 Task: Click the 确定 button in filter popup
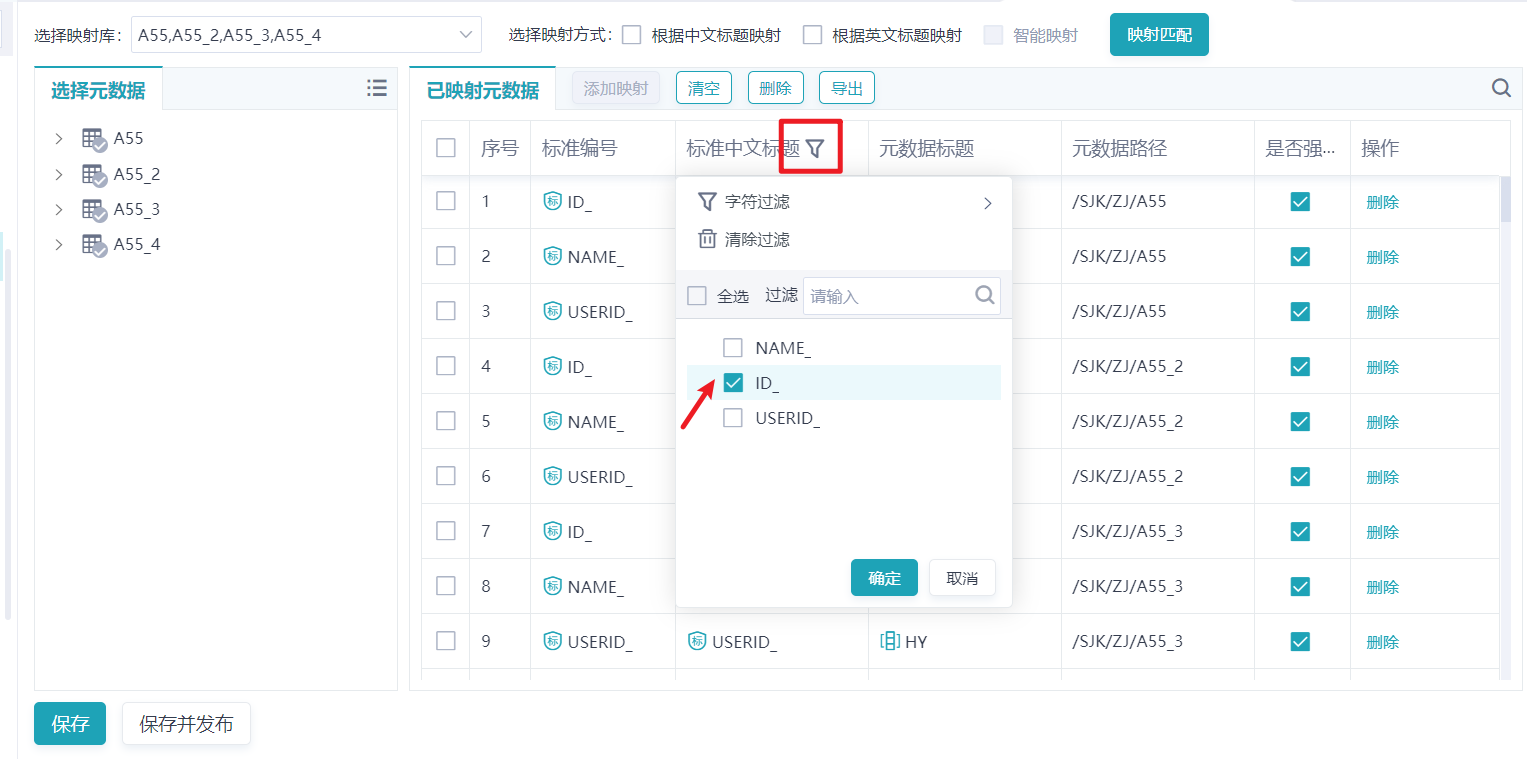click(884, 578)
